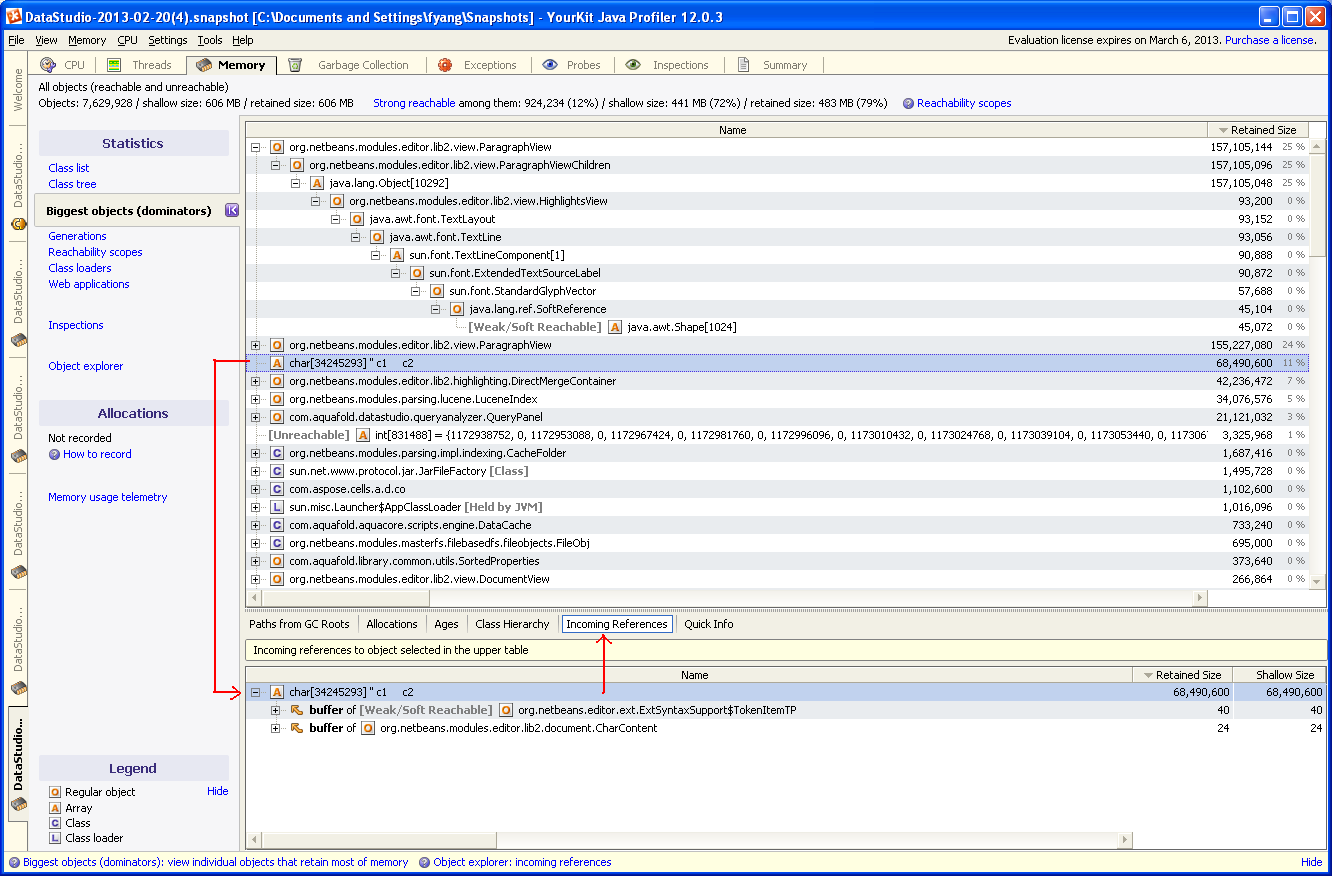Expand the QueryPanel tree node
Screen dimensions: 1332x876
coord(256,417)
